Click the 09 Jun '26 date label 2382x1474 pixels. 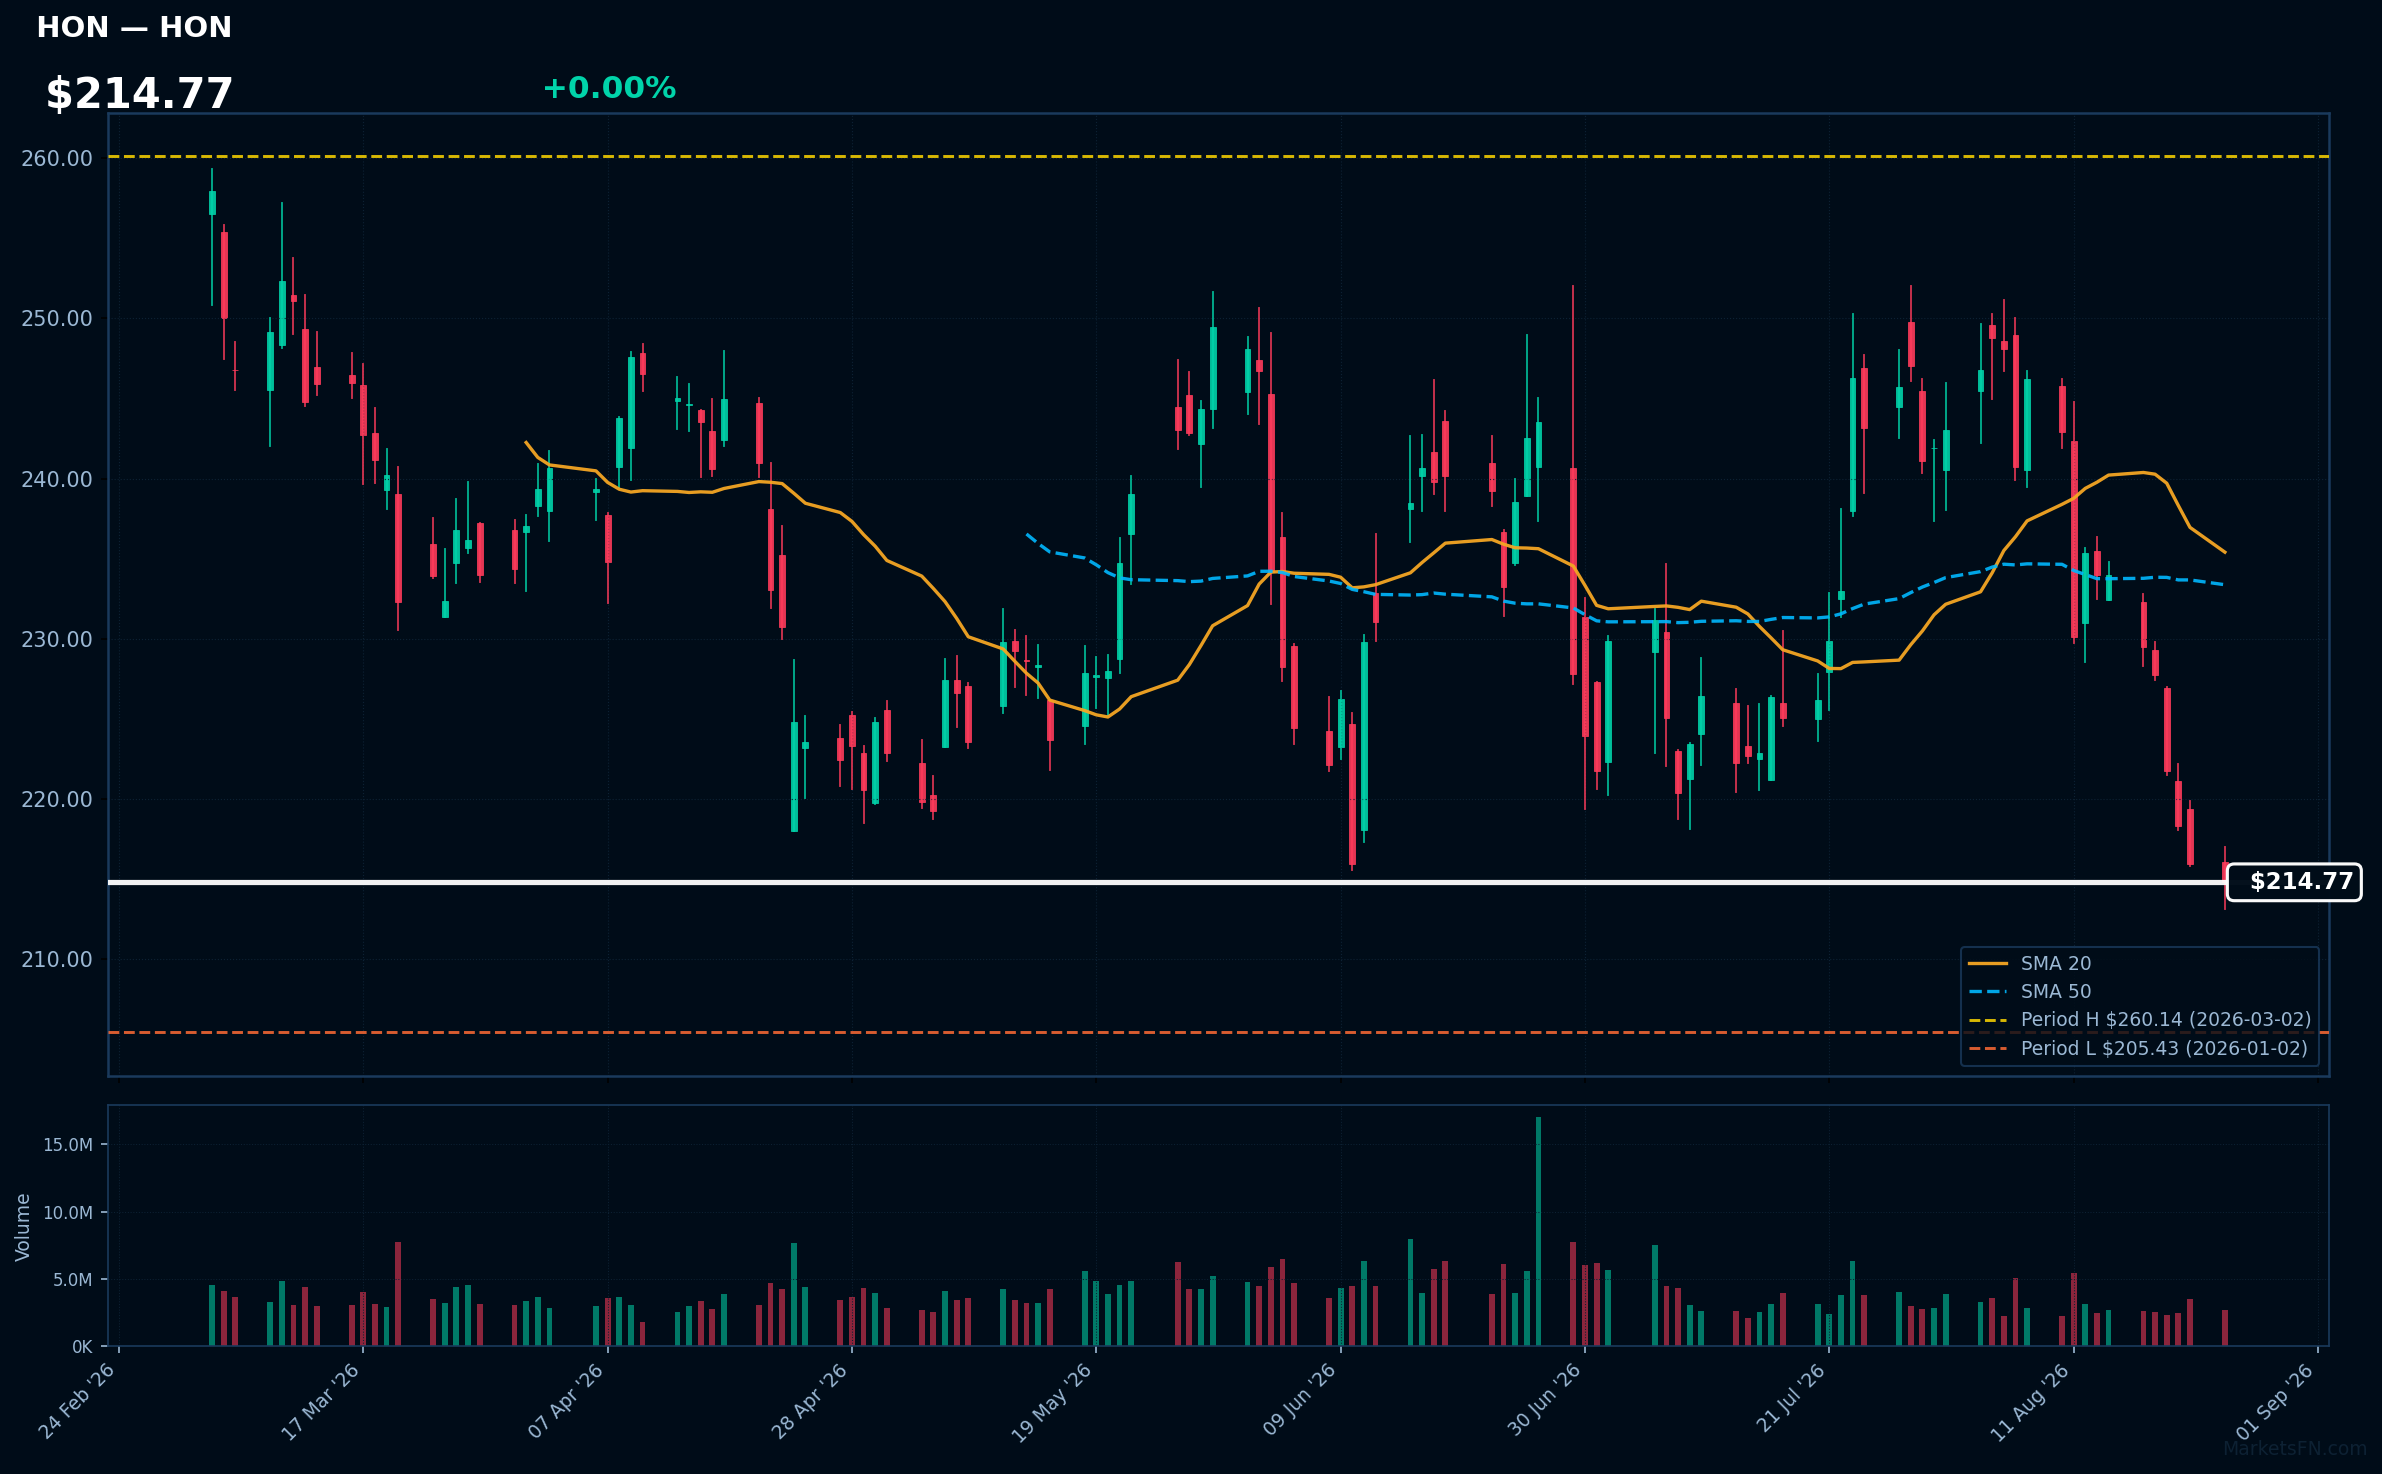click(x=1299, y=1400)
